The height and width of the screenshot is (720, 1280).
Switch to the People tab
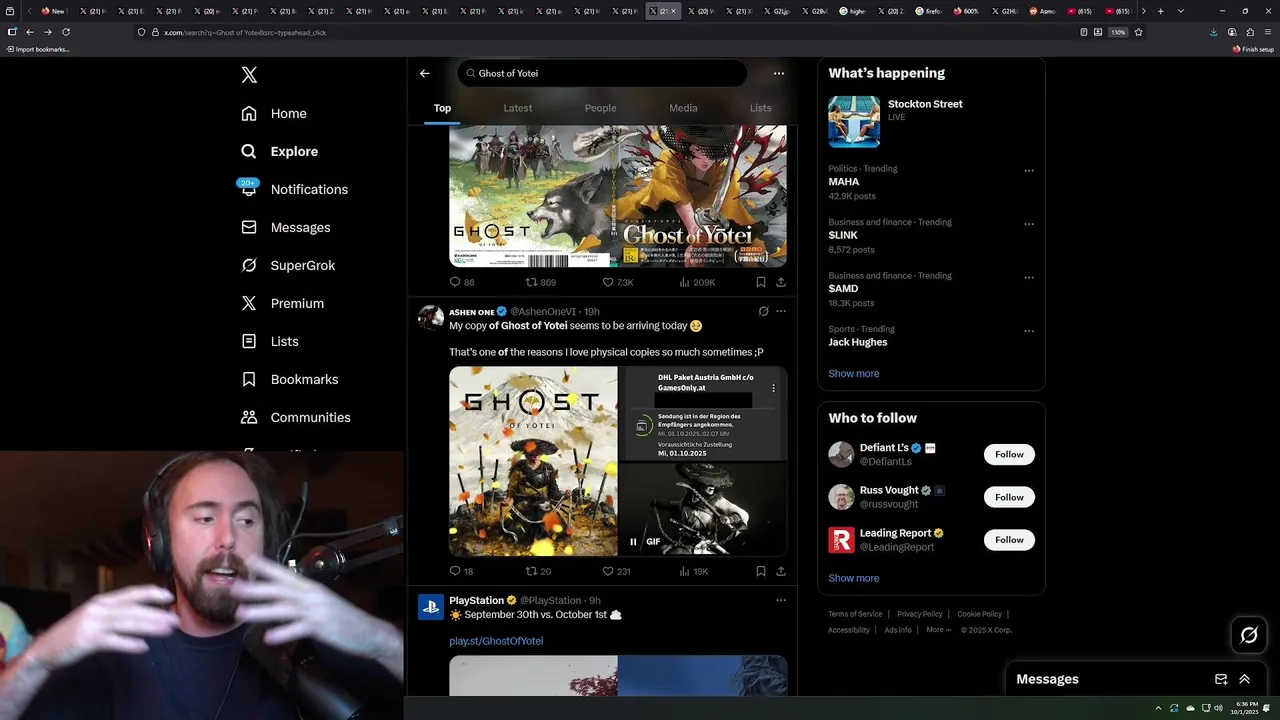600,108
